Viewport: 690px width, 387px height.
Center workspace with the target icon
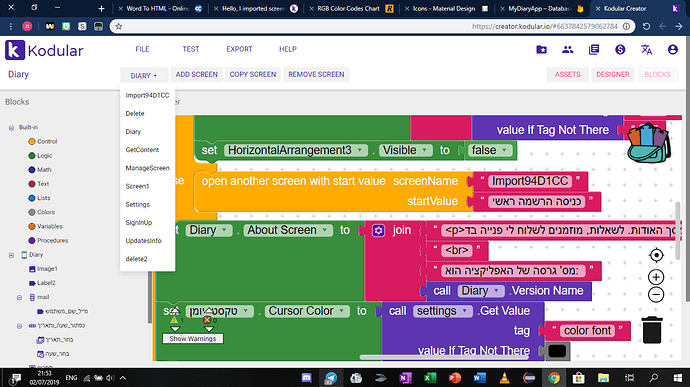pos(656,255)
